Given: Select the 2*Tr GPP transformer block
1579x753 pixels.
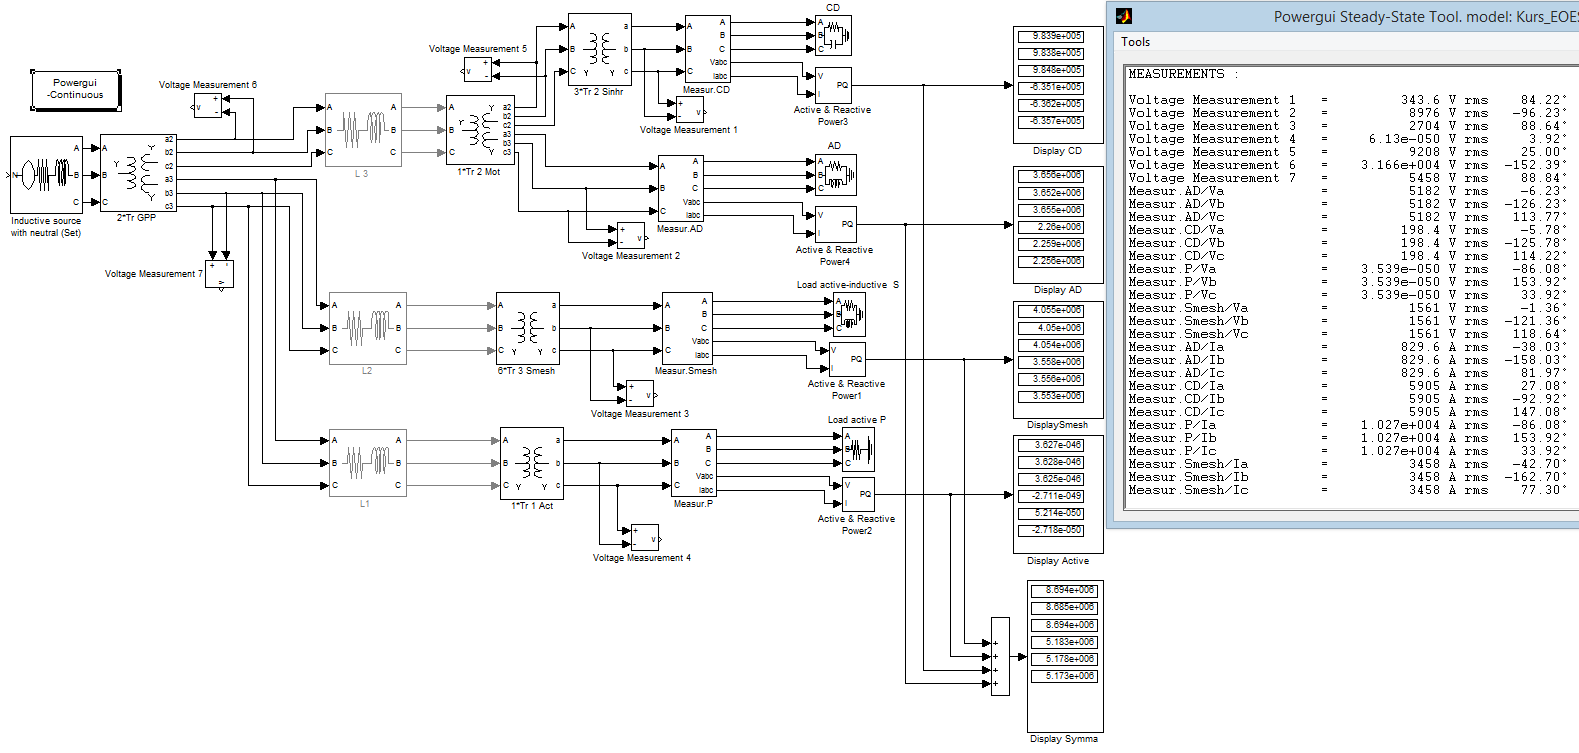Looking at the screenshot, I should (x=138, y=172).
